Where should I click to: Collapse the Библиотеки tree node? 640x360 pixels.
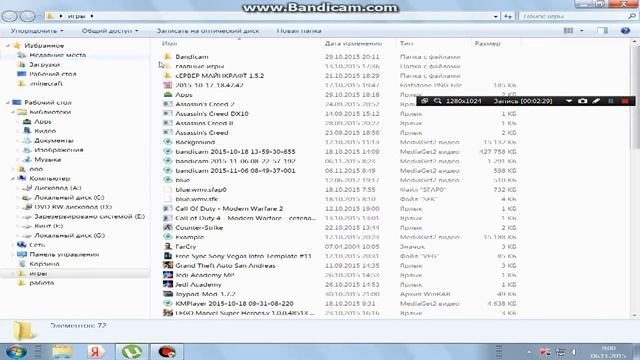coord(13,112)
